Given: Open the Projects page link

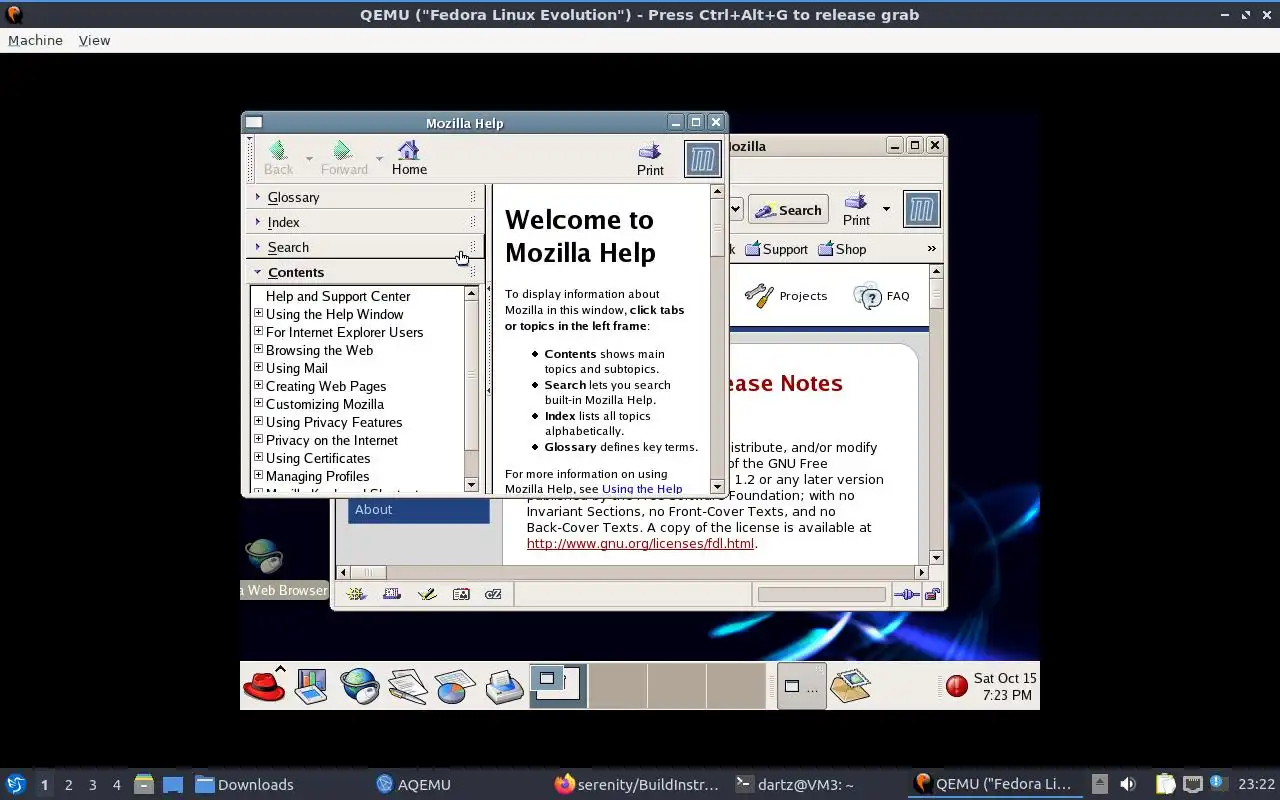Looking at the screenshot, I should 786,296.
